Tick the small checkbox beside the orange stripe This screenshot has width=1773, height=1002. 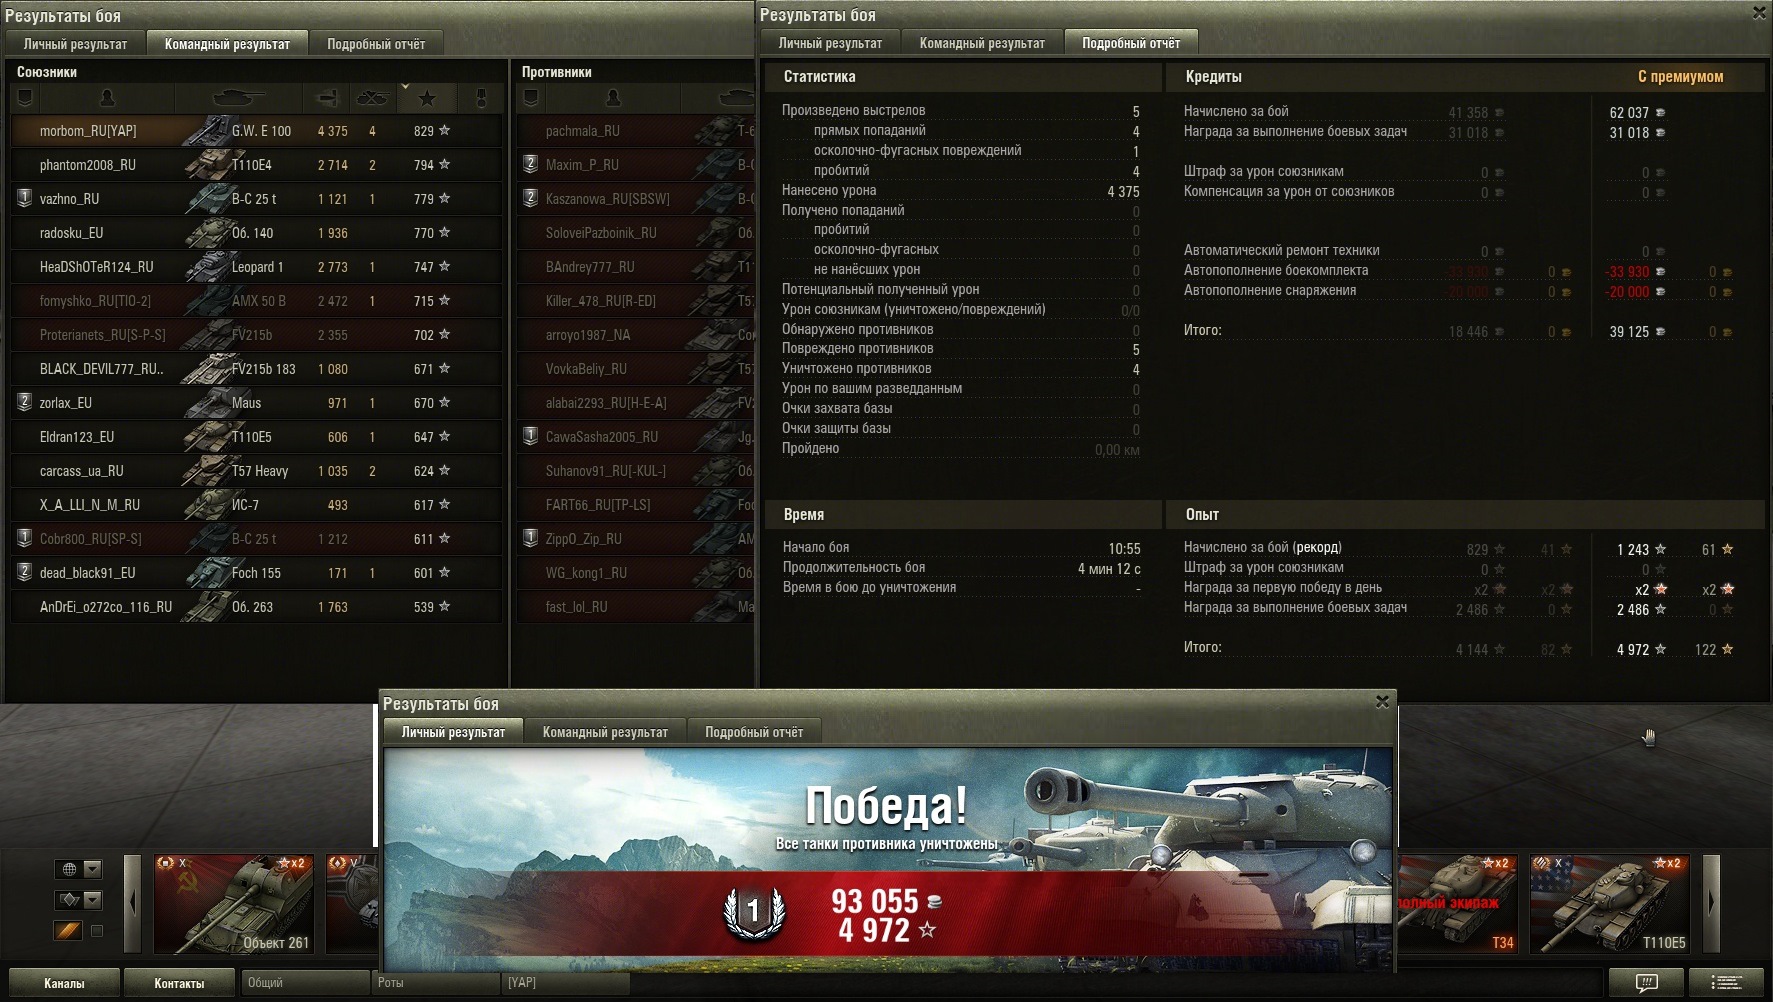click(x=97, y=930)
